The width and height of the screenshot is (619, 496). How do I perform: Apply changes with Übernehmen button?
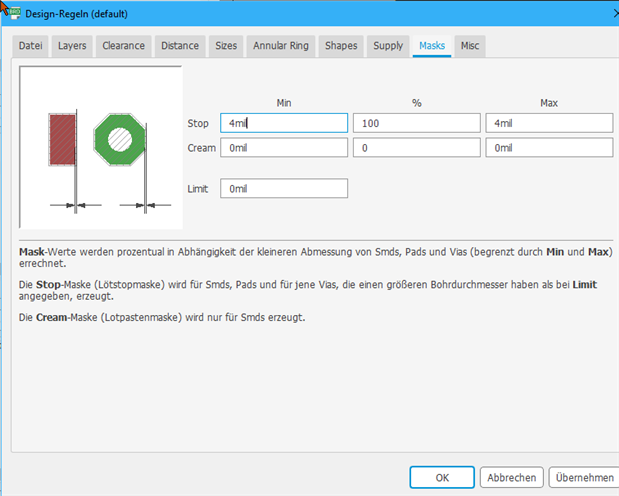[x=583, y=477]
